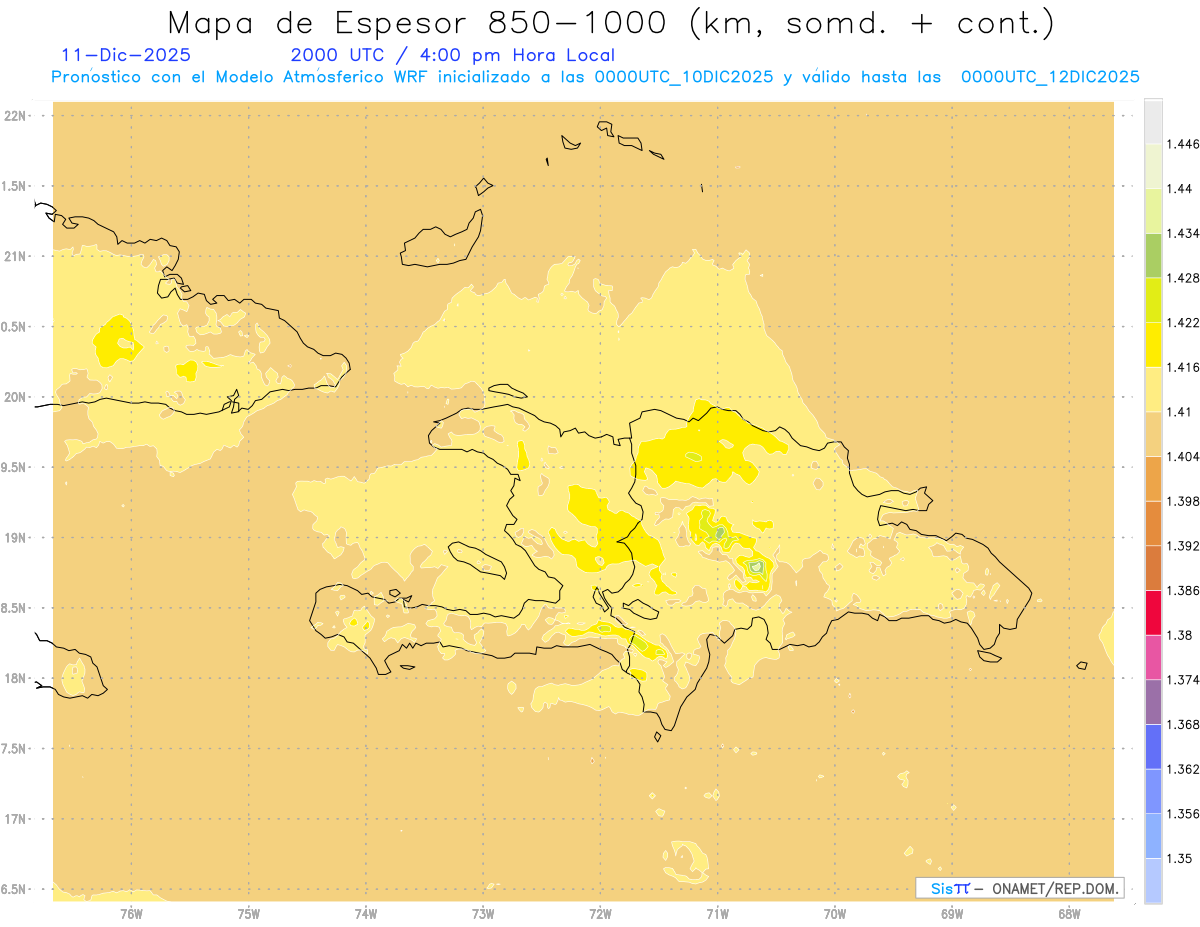The height and width of the screenshot is (927, 1200).
Task: Click the green colorbar swatch below 1.434
Action: tap(1153, 255)
